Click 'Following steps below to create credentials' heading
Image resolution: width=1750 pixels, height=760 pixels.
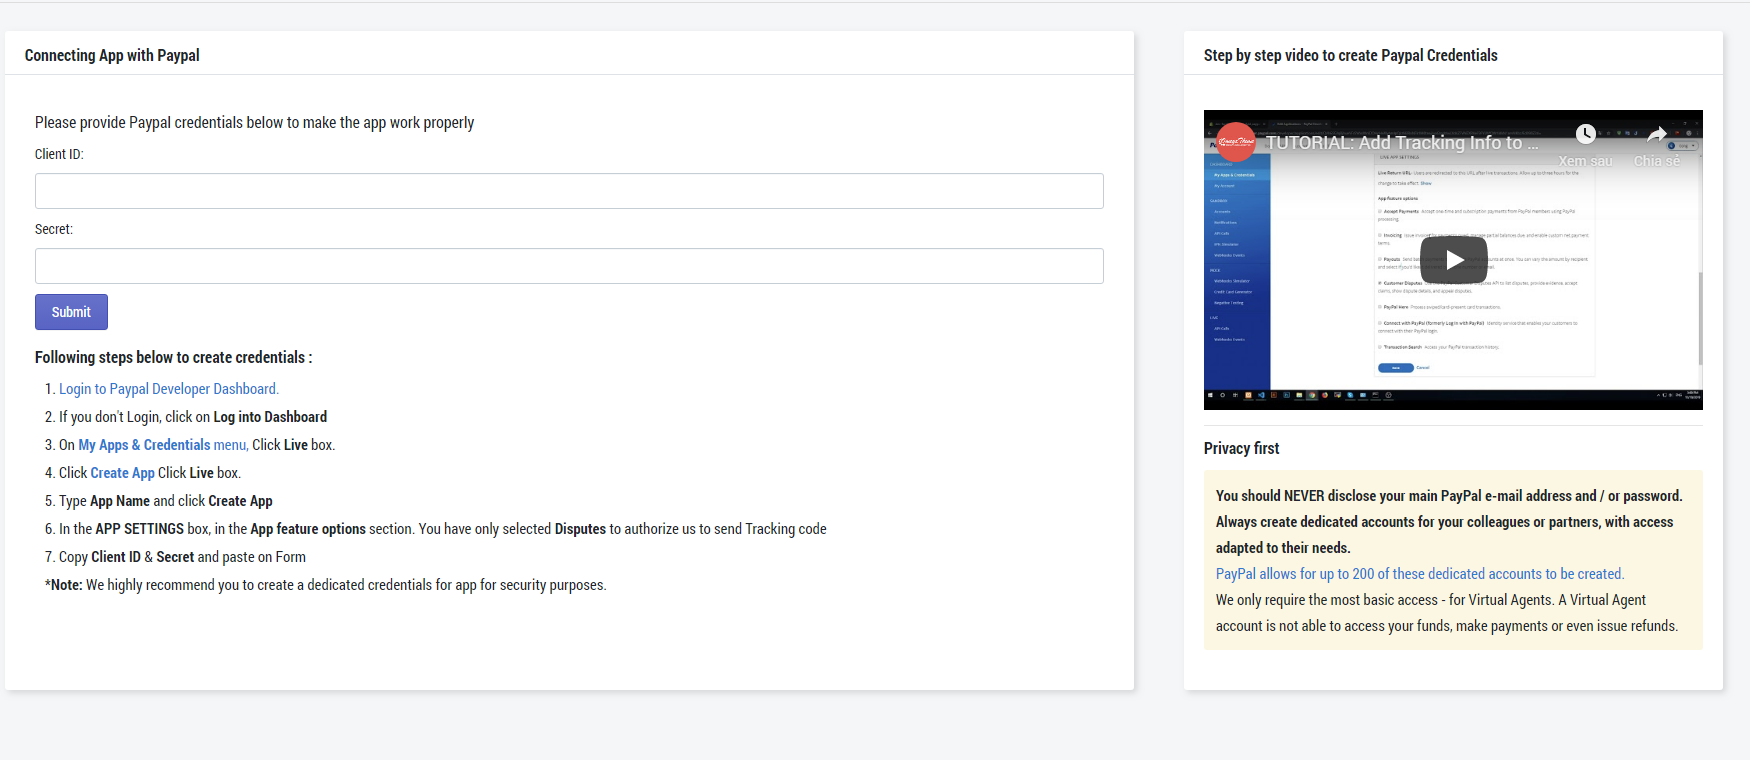(x=173, y=357)
